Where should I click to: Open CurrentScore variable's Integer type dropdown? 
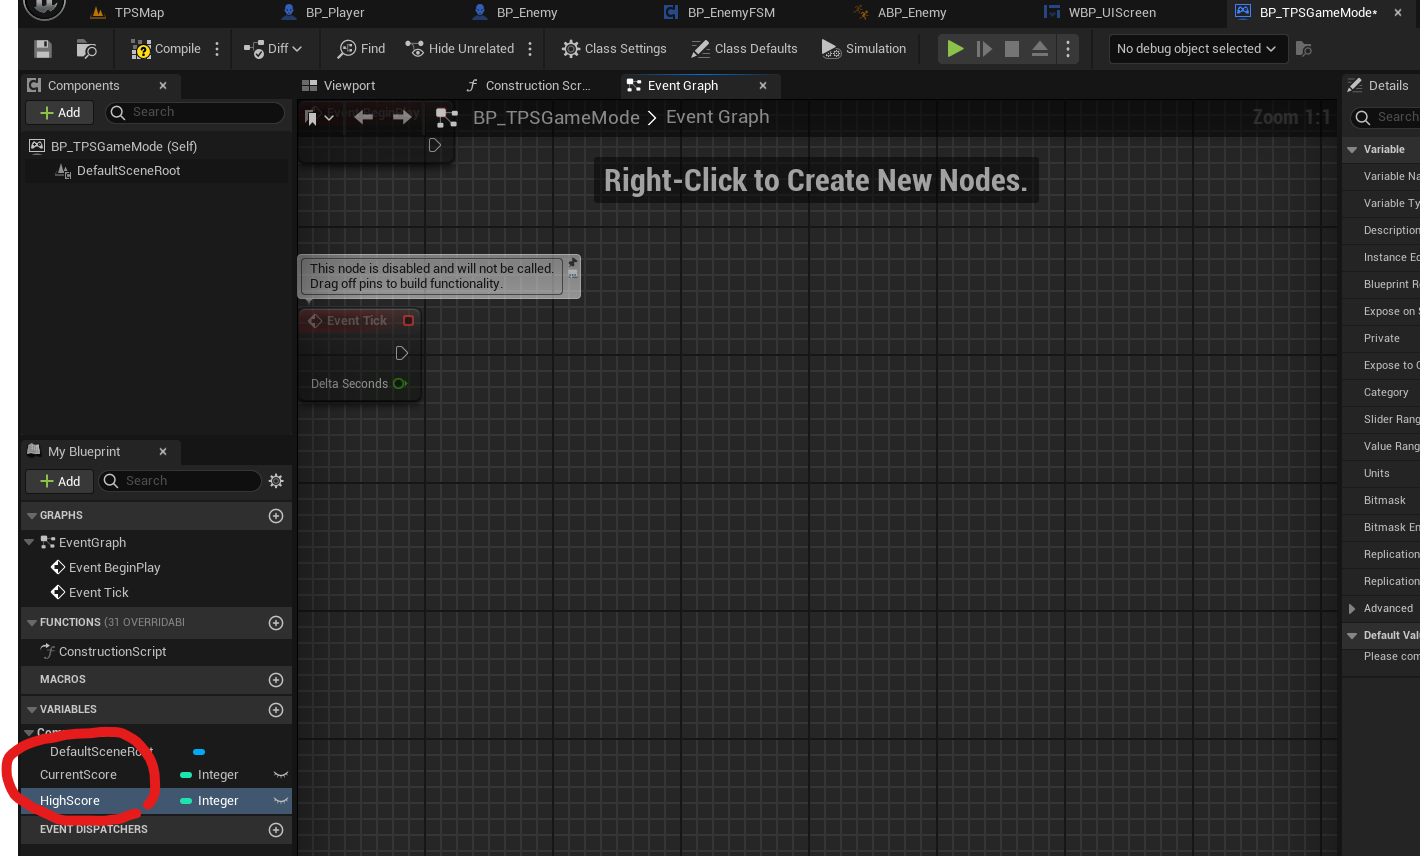209,775
